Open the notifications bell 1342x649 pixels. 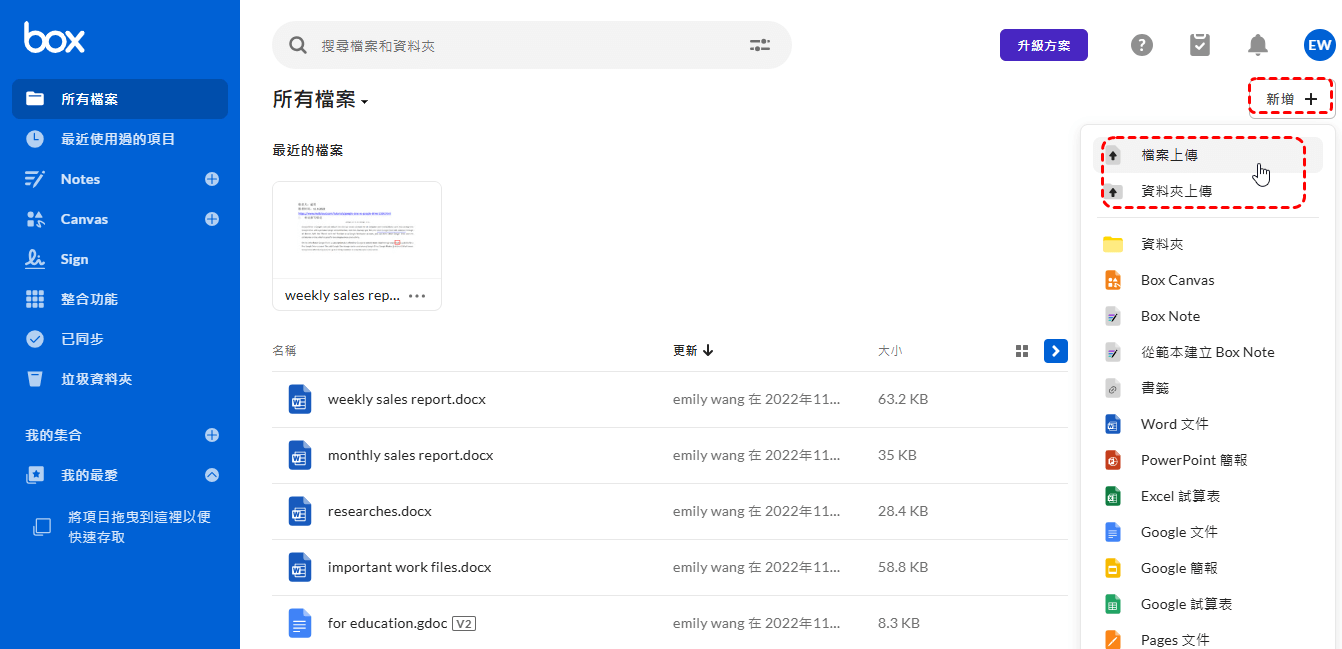[x=1258, y=45]
